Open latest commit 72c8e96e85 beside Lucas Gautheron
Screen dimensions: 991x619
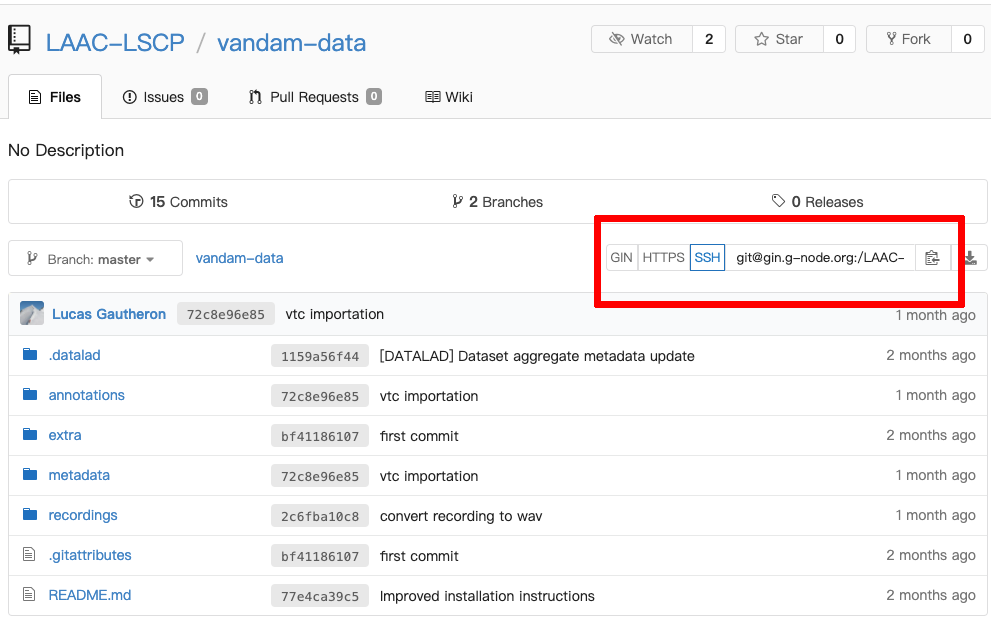click(x=226, y=314)
